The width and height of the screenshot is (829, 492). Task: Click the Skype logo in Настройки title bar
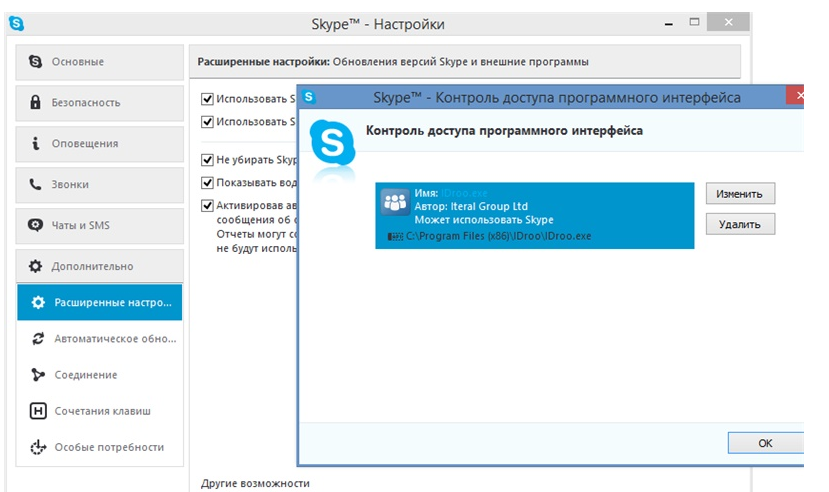pyautogui.click(x=16, y=24)
